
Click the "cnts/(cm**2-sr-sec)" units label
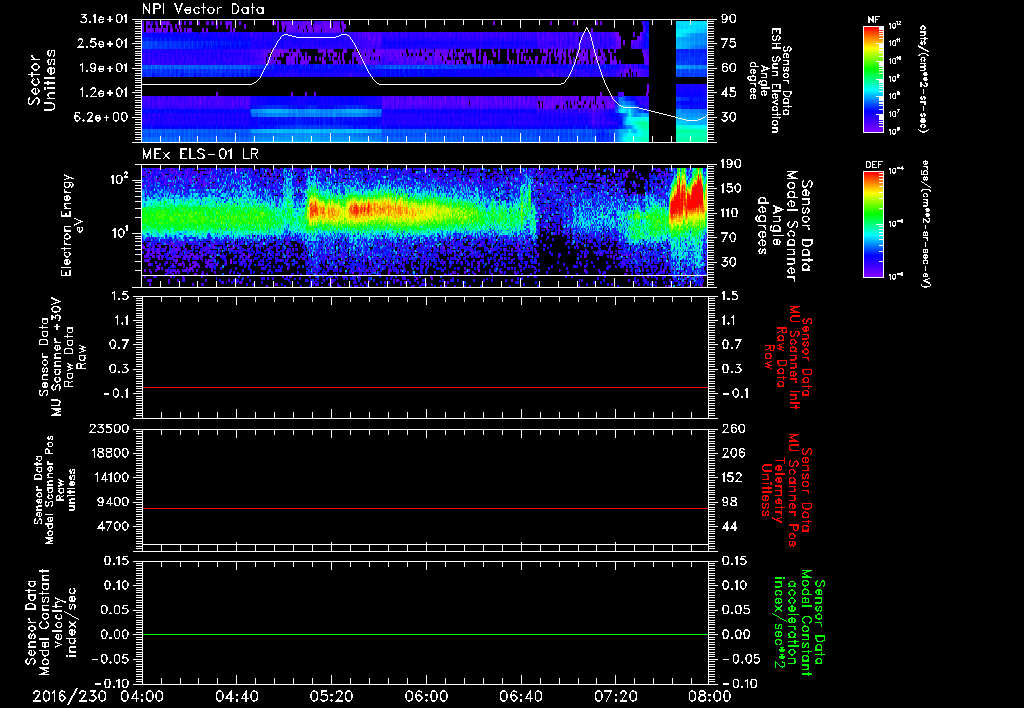(x=923, y=78)
